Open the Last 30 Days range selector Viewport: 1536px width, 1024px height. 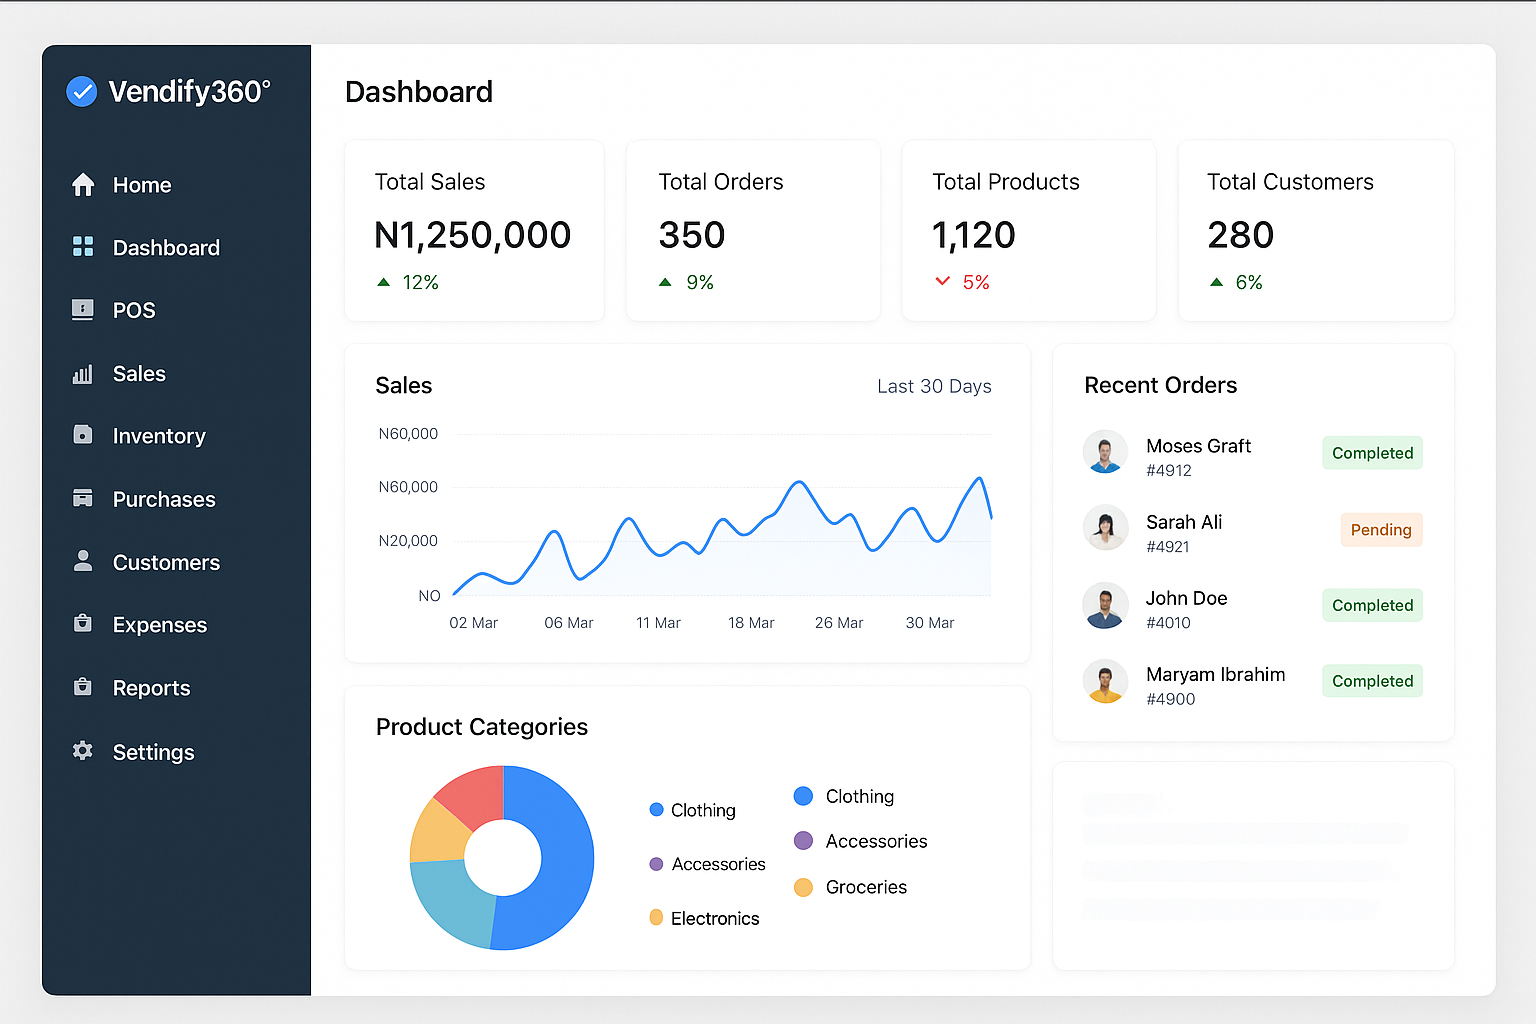tap(934, 386)
